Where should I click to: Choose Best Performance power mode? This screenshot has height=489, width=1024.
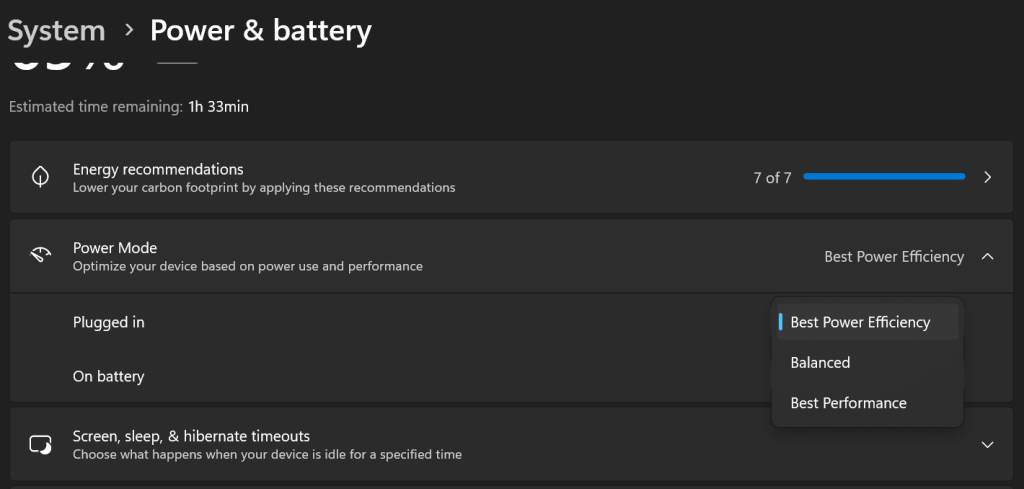[848, 403]
